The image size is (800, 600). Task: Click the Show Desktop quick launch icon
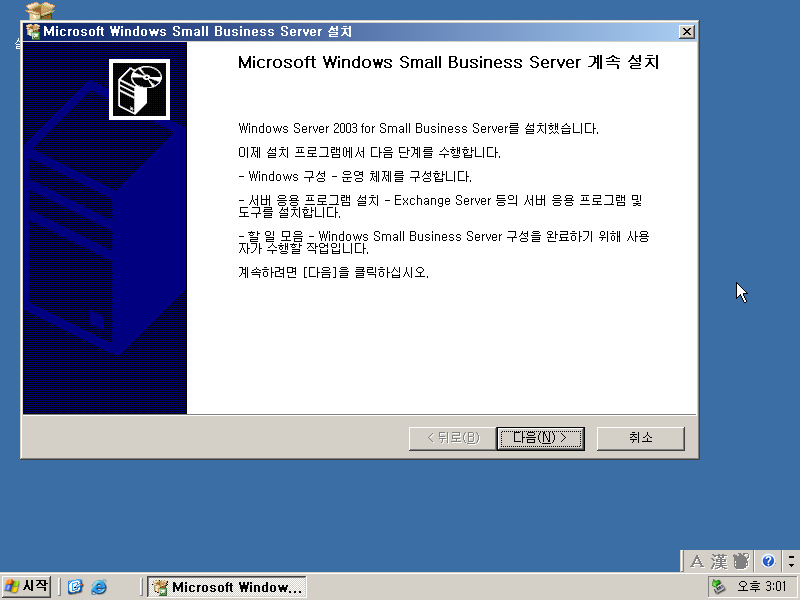[x=75, y=587]
